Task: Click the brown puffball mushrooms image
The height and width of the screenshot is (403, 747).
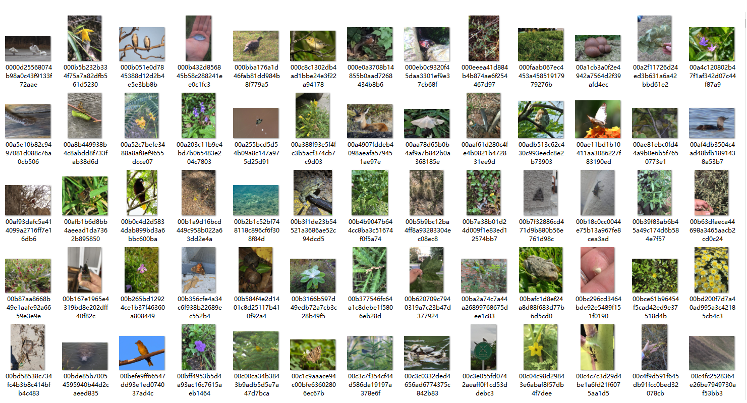Action: click(598, 48)
